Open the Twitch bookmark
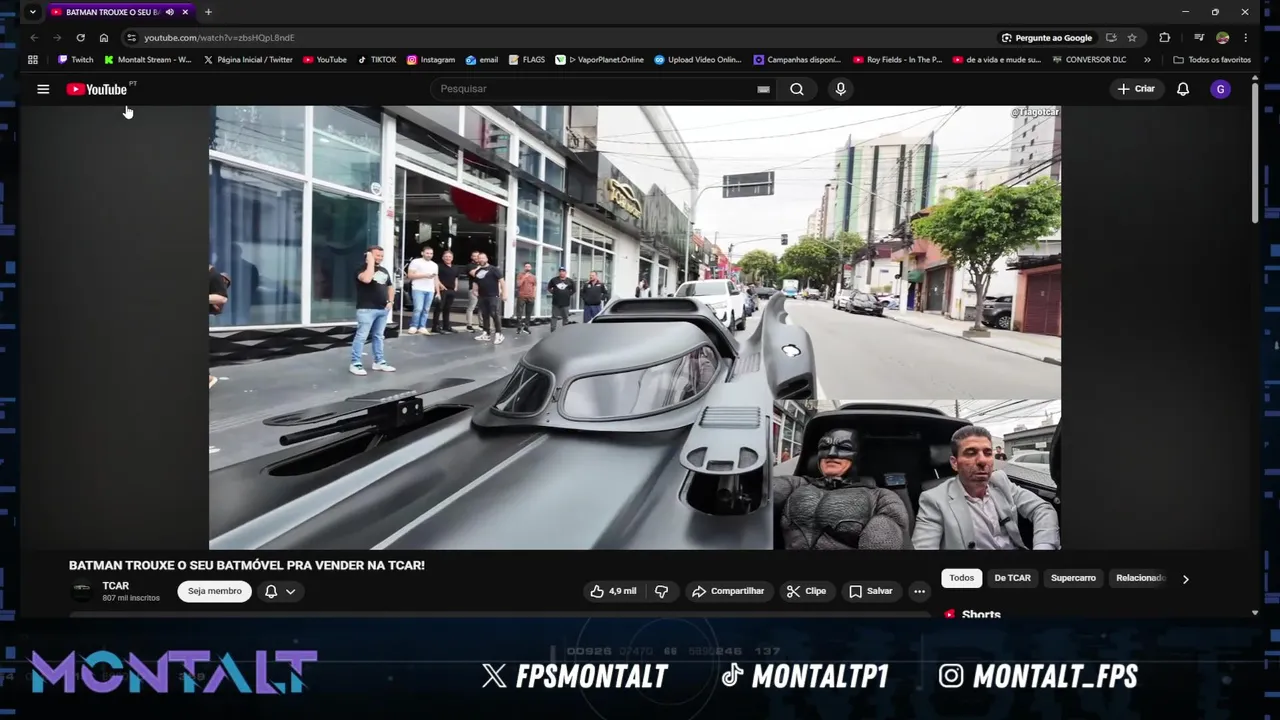Screen dimensions: 1280x720 click(75, 60)
